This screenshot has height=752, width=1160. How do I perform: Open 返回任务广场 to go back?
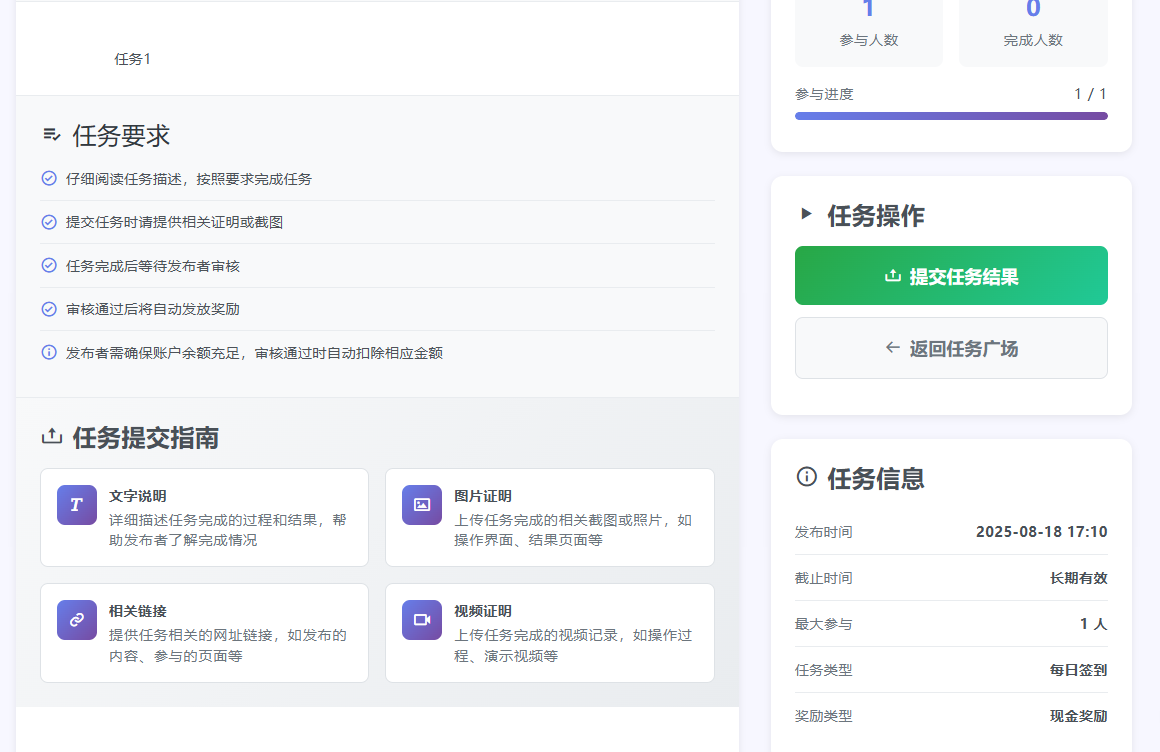pyautogui.click(x=951, y=347)
